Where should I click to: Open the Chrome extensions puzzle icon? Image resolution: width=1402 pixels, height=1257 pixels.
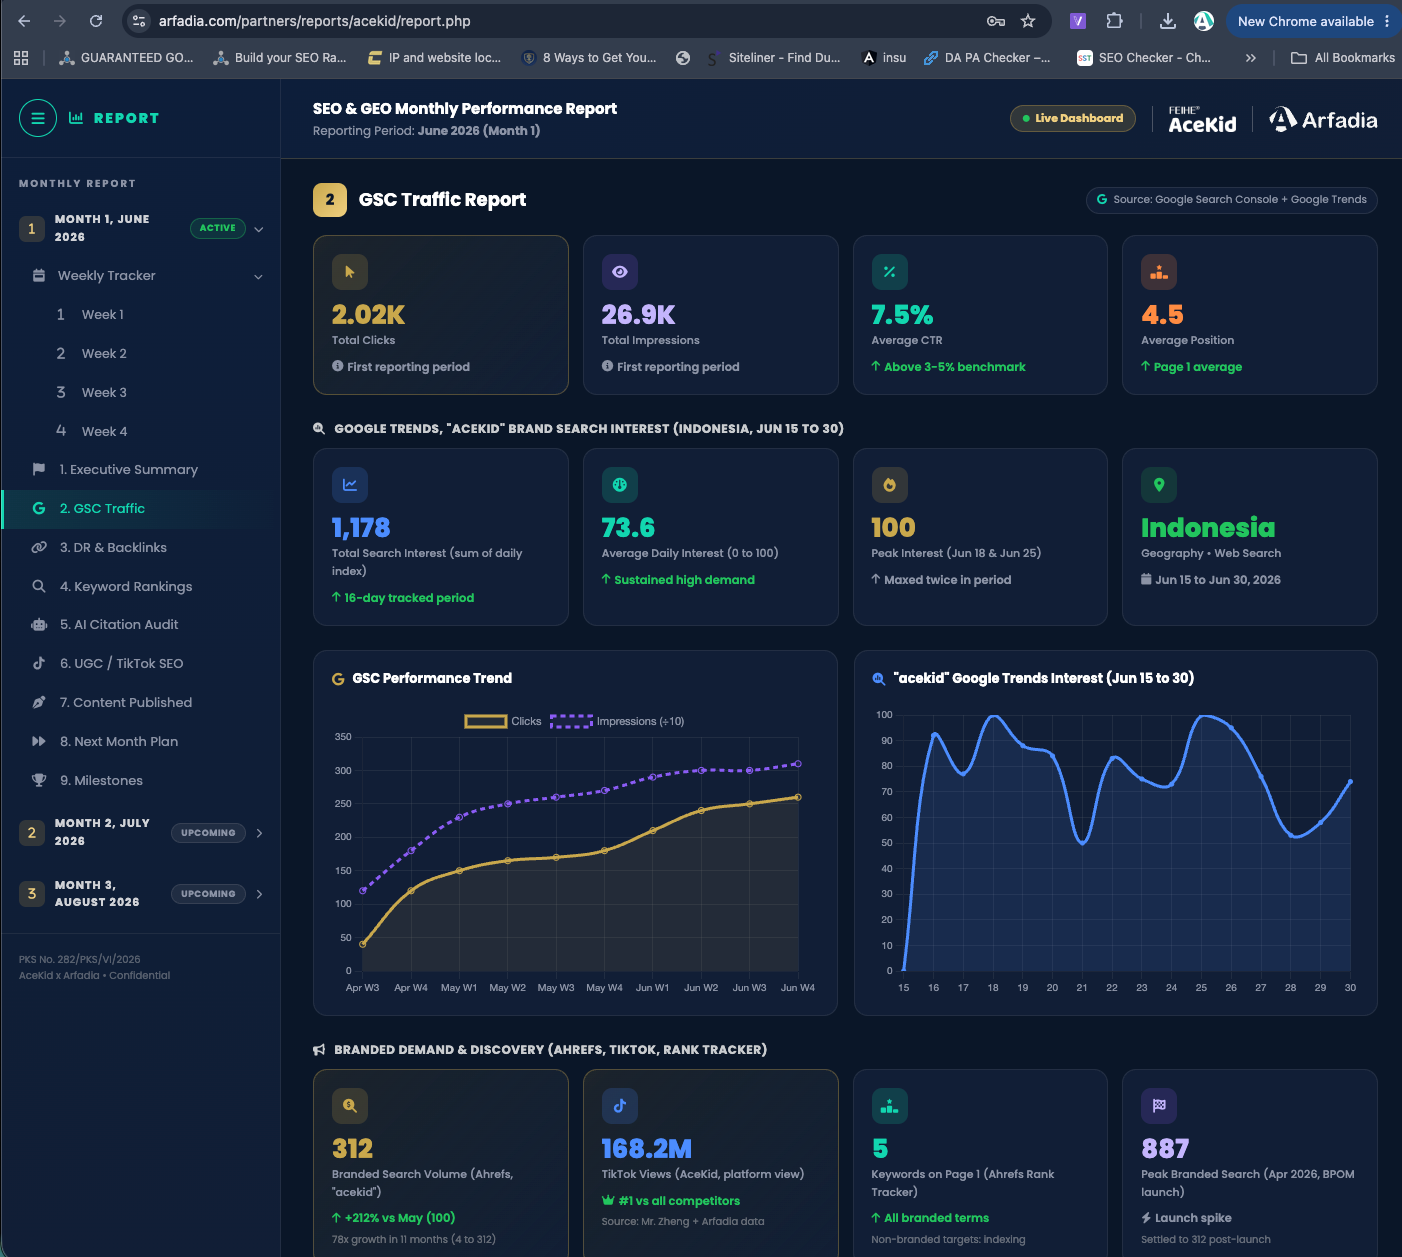click(x=1114, y=21)
